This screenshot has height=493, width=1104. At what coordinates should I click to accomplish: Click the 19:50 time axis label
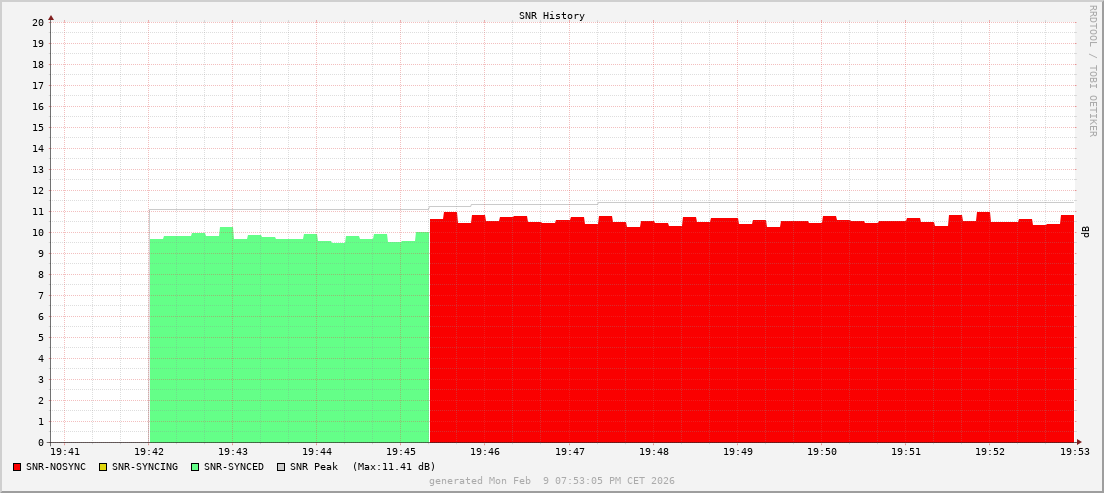pos(821,452)
